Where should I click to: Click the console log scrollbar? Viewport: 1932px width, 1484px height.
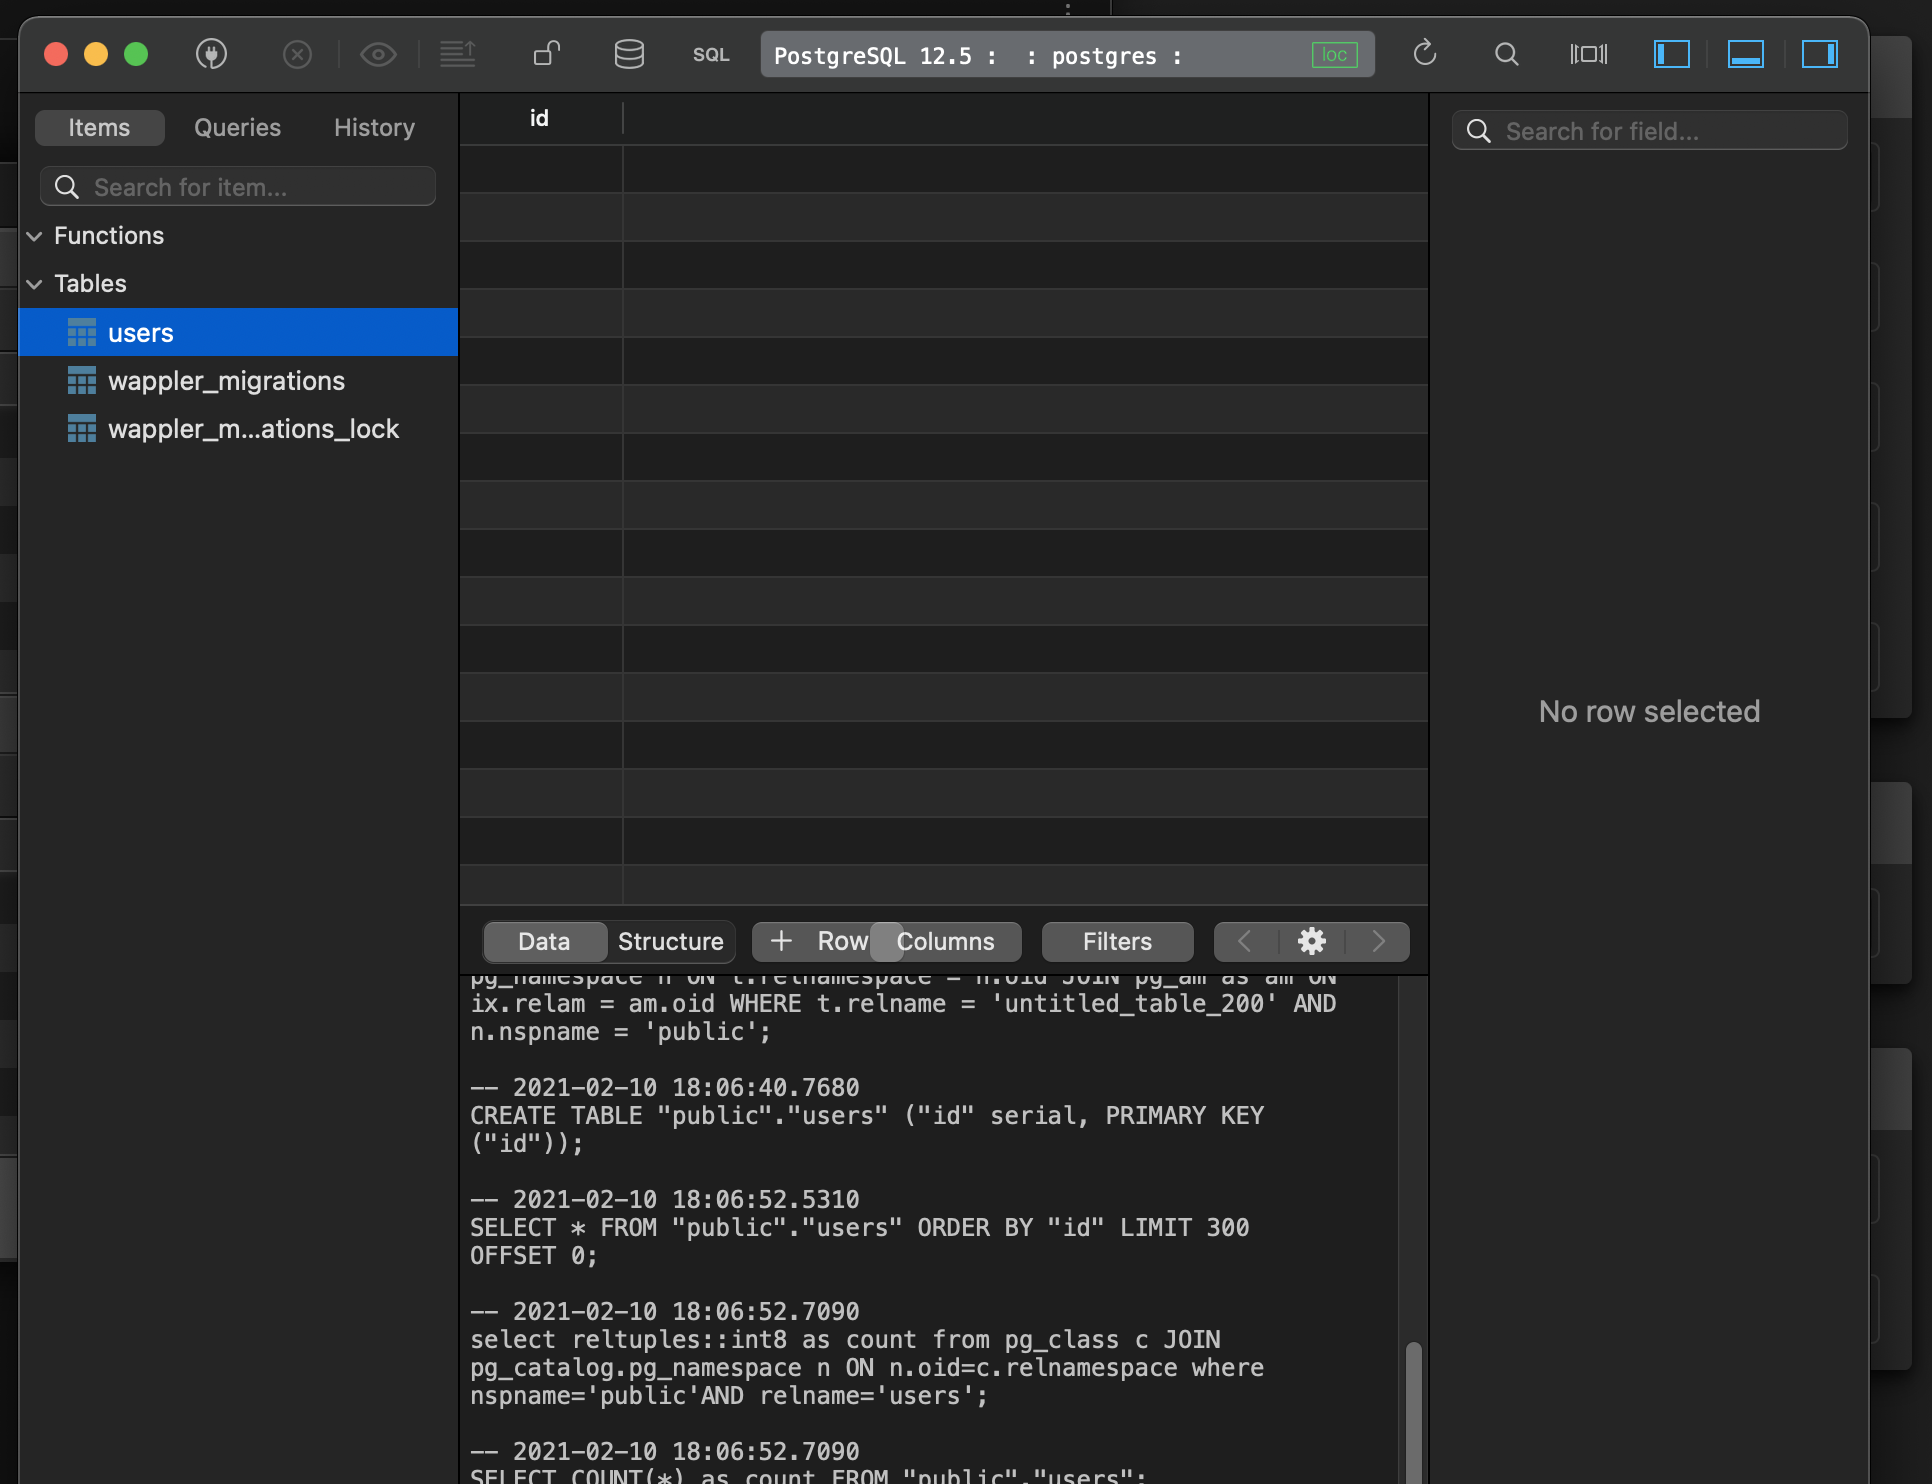[x=1413, y=1410]
